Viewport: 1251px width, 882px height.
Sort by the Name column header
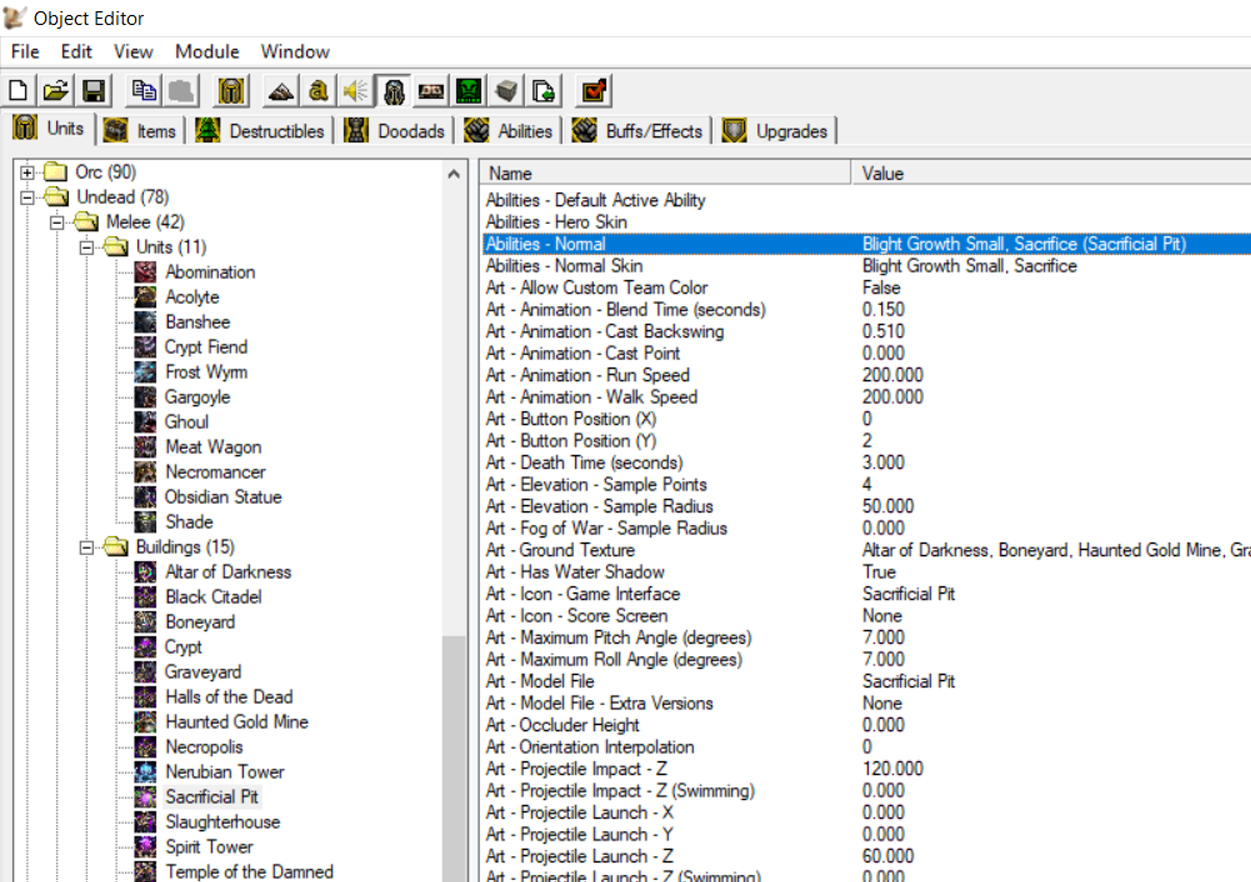coord(665,173)
